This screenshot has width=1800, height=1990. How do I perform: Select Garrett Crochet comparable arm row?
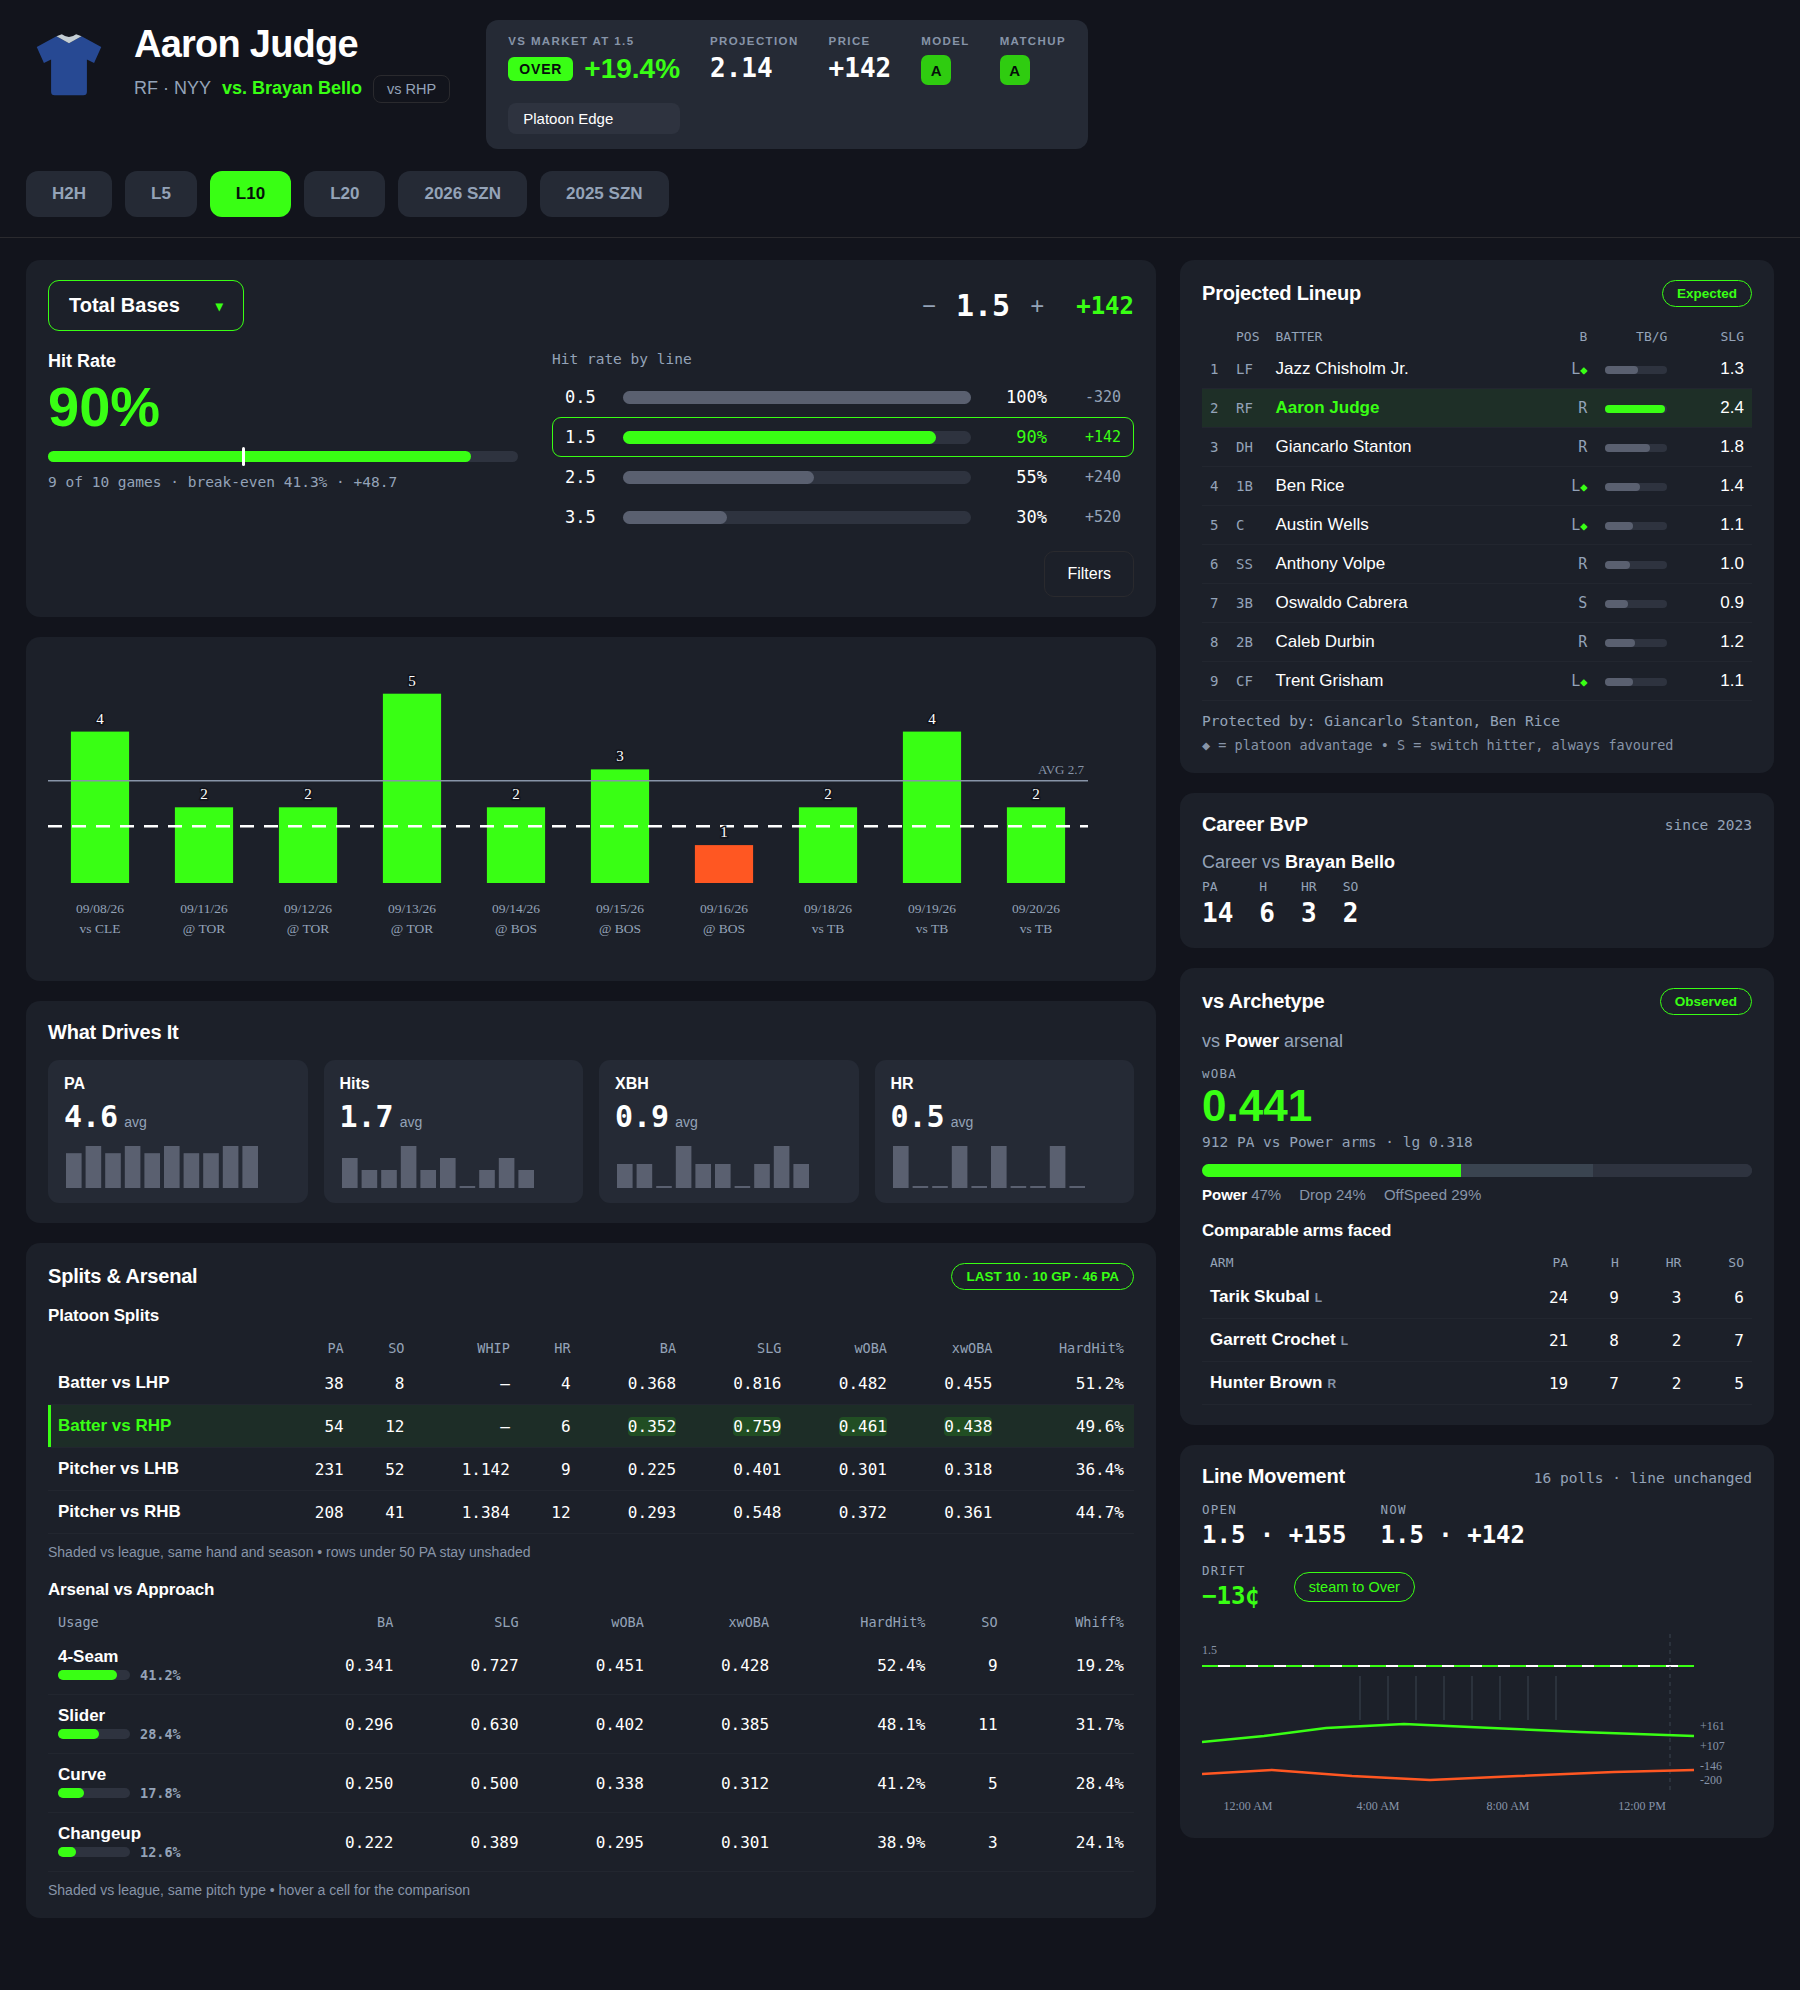(1477, 1339)
